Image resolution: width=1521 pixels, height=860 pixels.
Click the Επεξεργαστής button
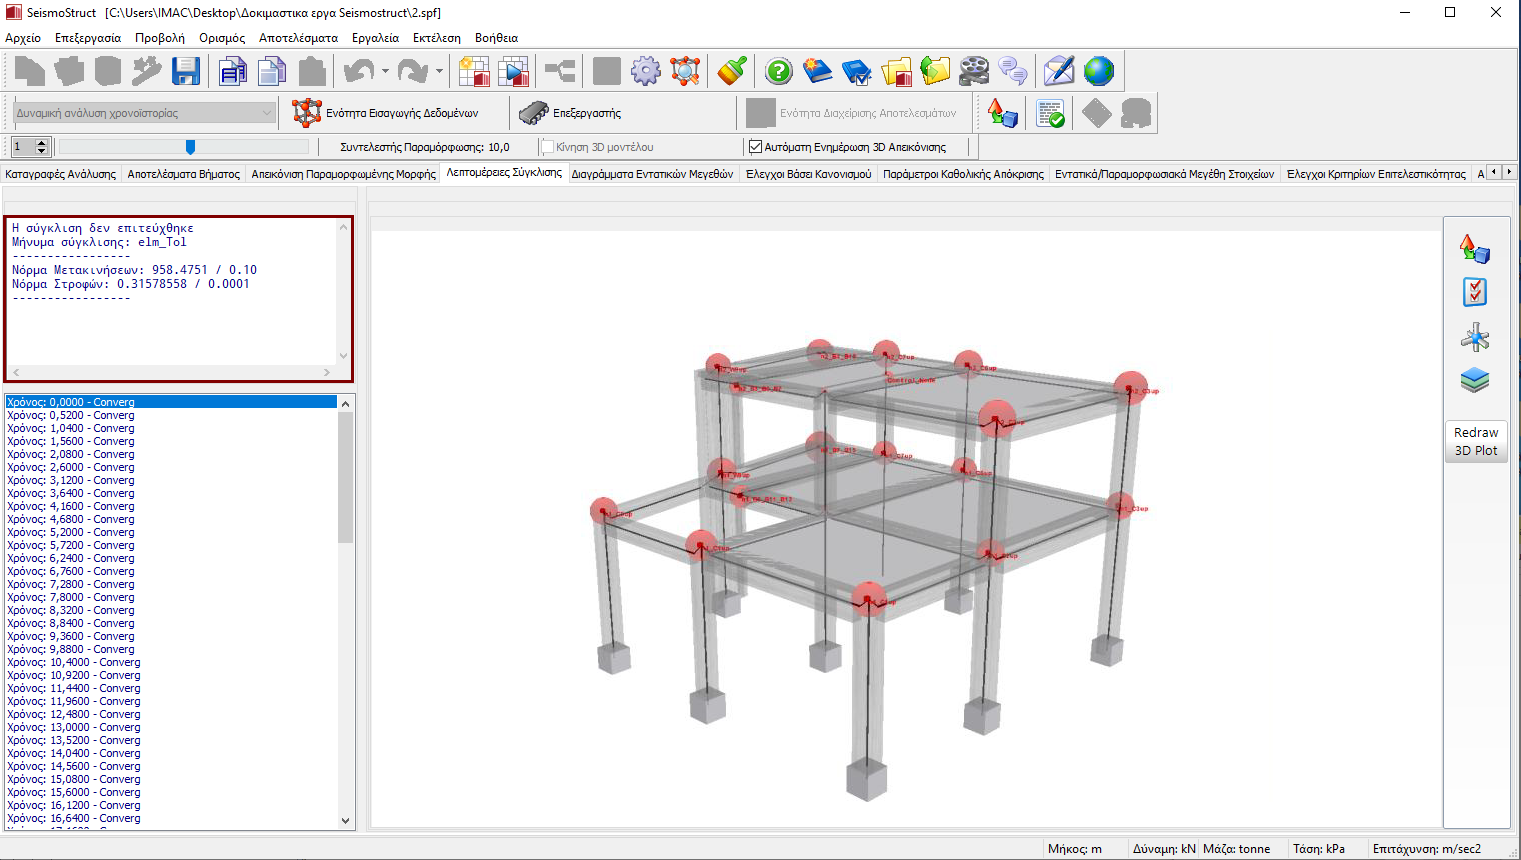point(570,113)
